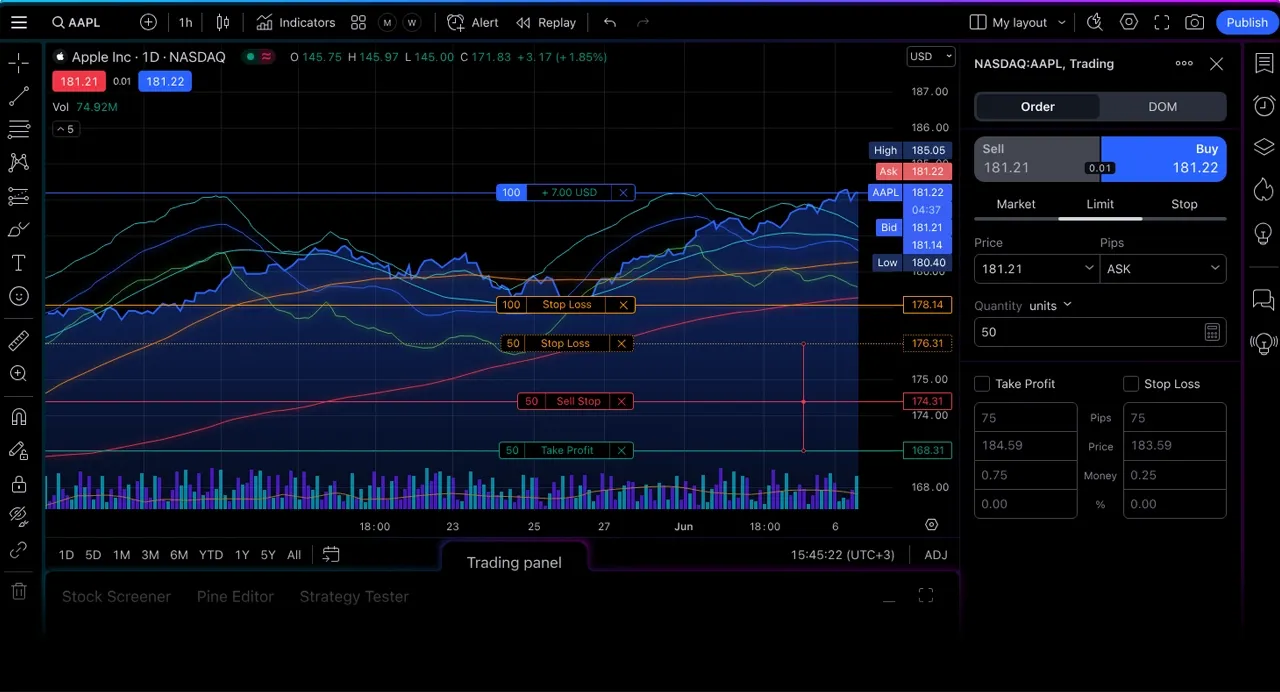Viewport: 1280px width, 692px height.
Task: Change the 1h time interval
Action: click(186, 22)
